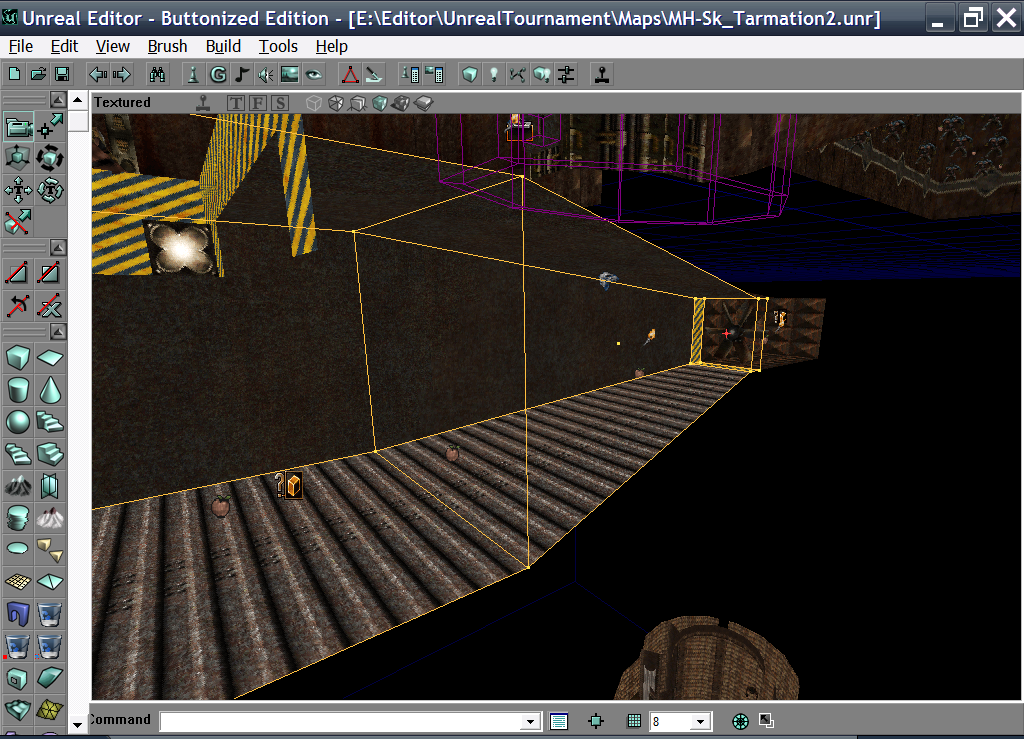The image size is (1024, 739).
Task: Click the two-color swatch at bottom right
Action: coord(765,719)
